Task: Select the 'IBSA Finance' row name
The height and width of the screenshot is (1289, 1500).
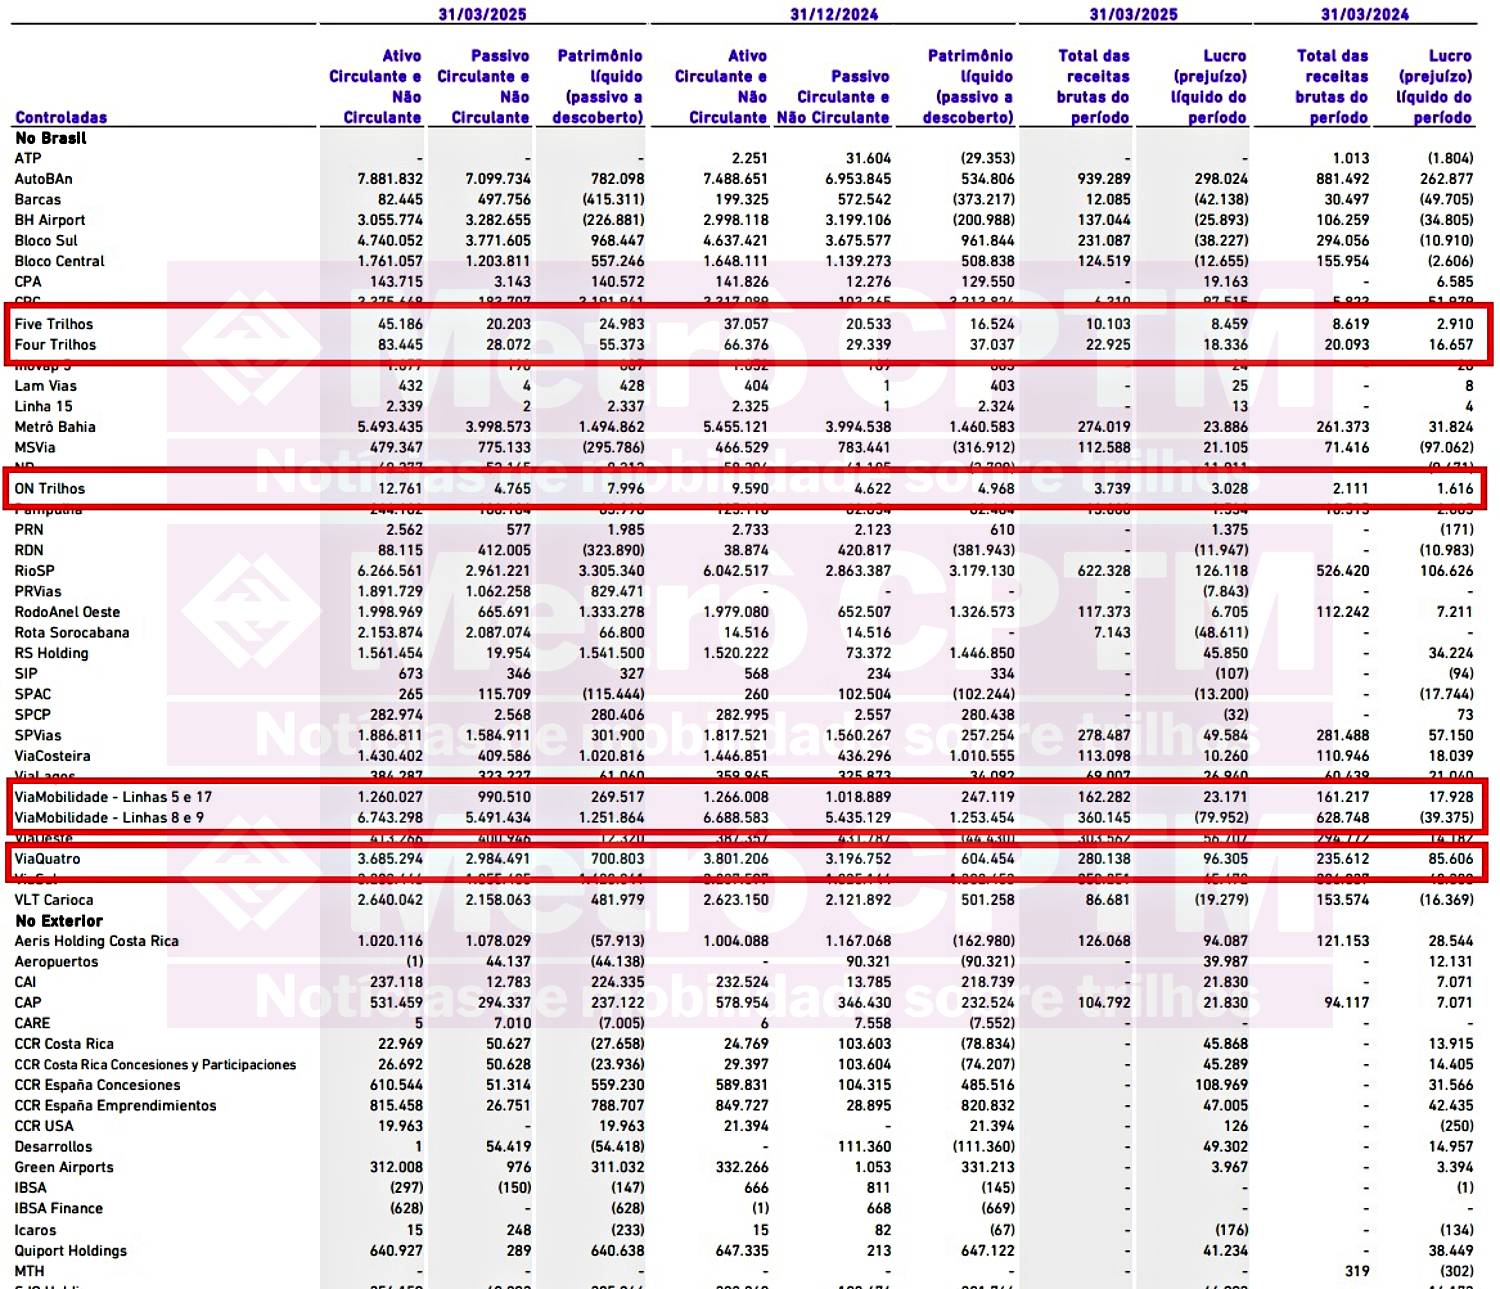Action: click(58, 1208)
